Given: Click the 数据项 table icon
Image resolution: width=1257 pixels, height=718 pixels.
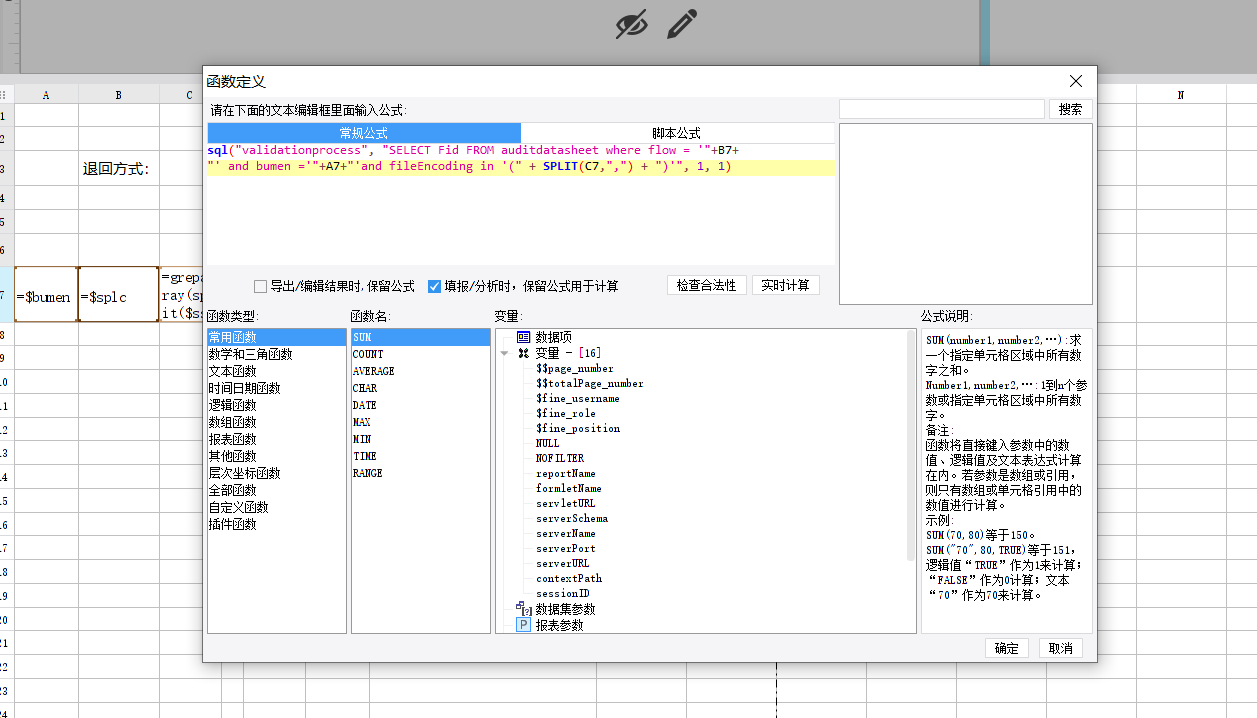Looking at the screenshot, I should (x=523, y=338).
